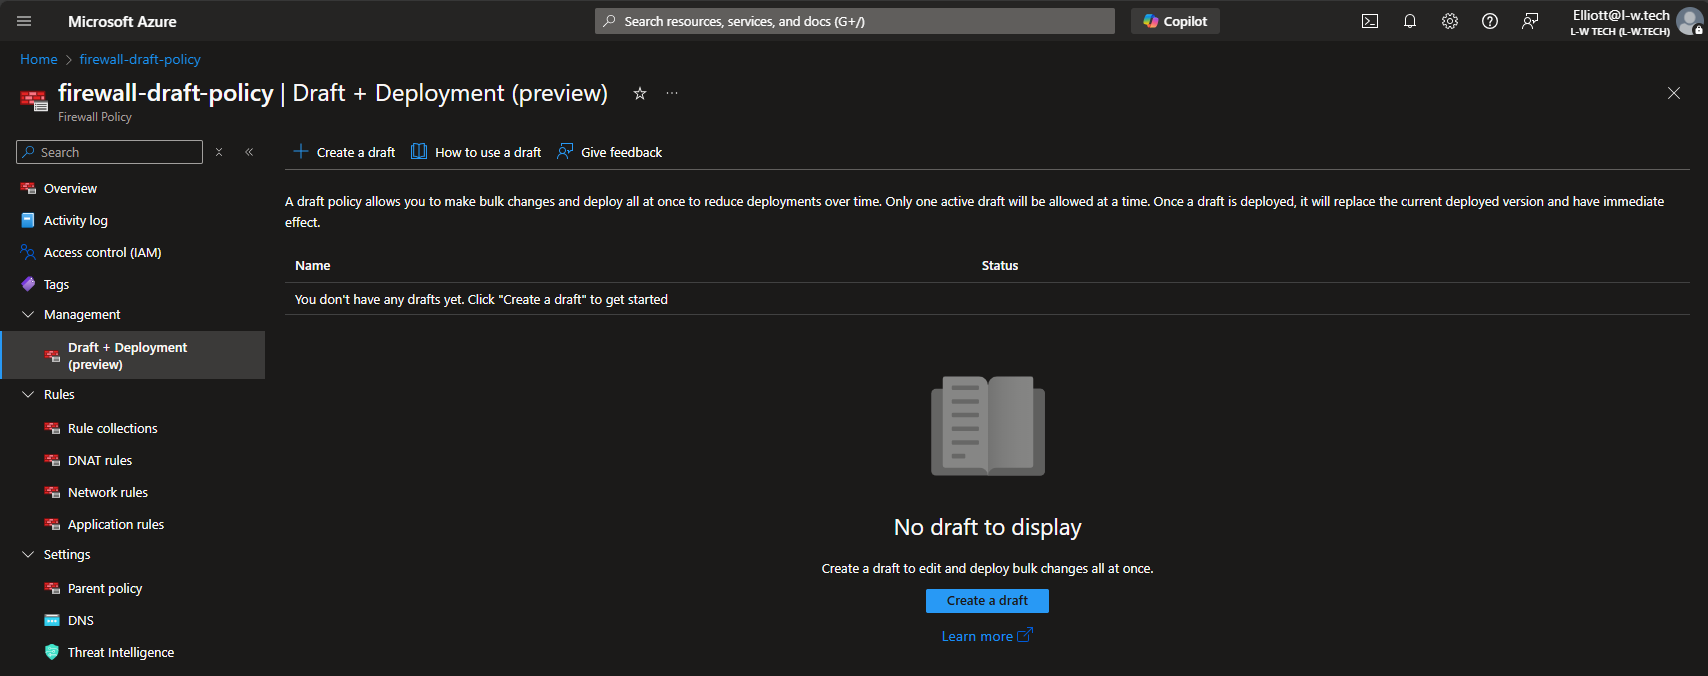Viewport: 1708px width, 676px height.
Task: Open How to use a draft
Action: coord(476,152)
